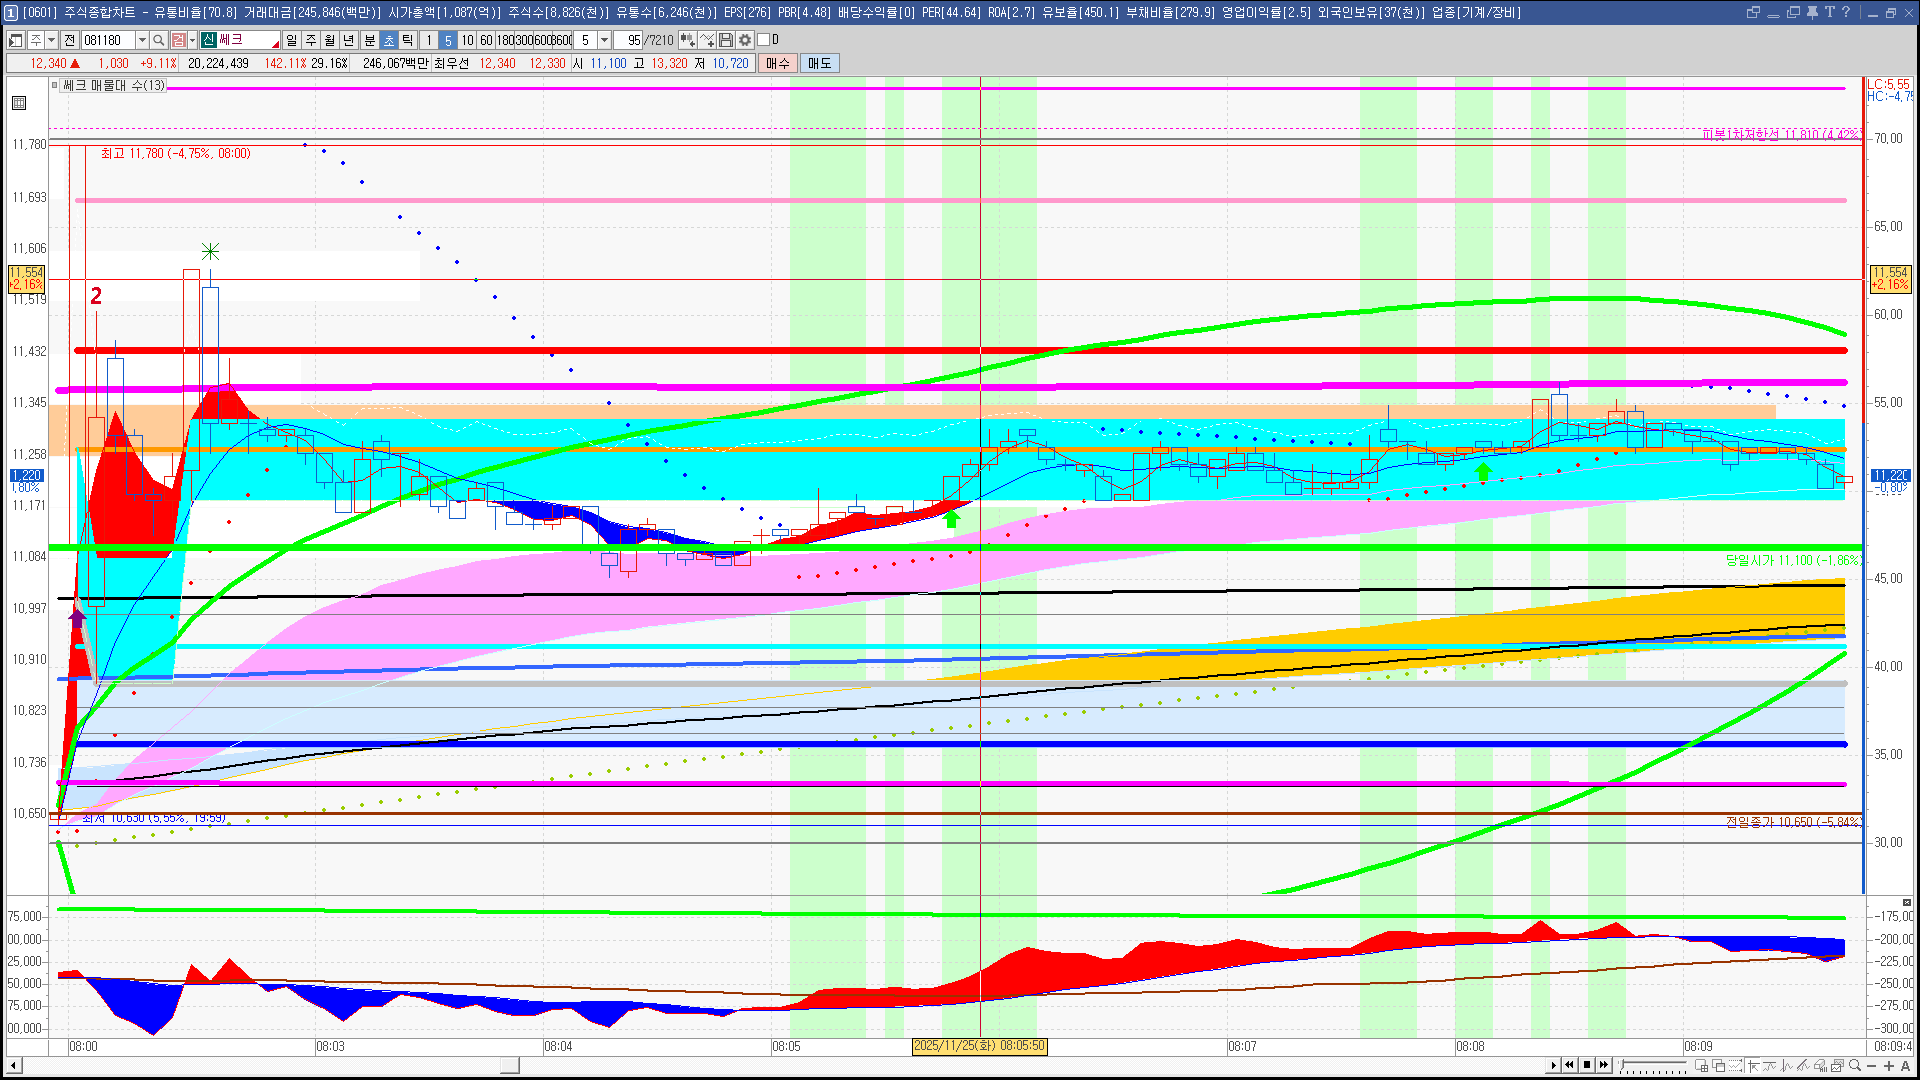Click the stock search magnifier icon
1920x1080 pixels.
(159, 40)
